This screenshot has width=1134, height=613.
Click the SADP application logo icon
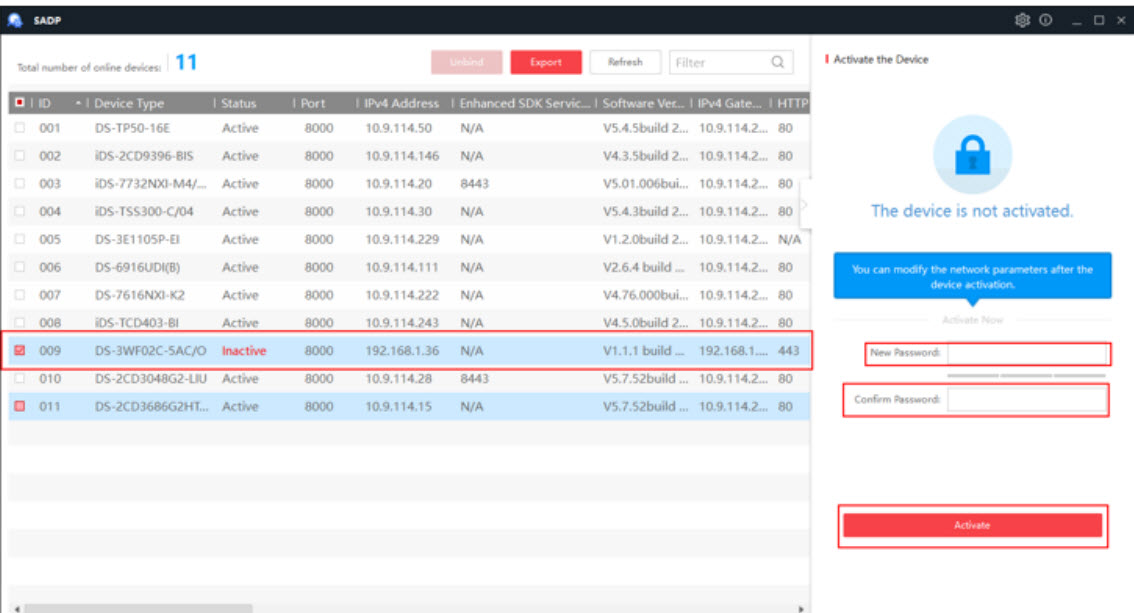(15, 20)
